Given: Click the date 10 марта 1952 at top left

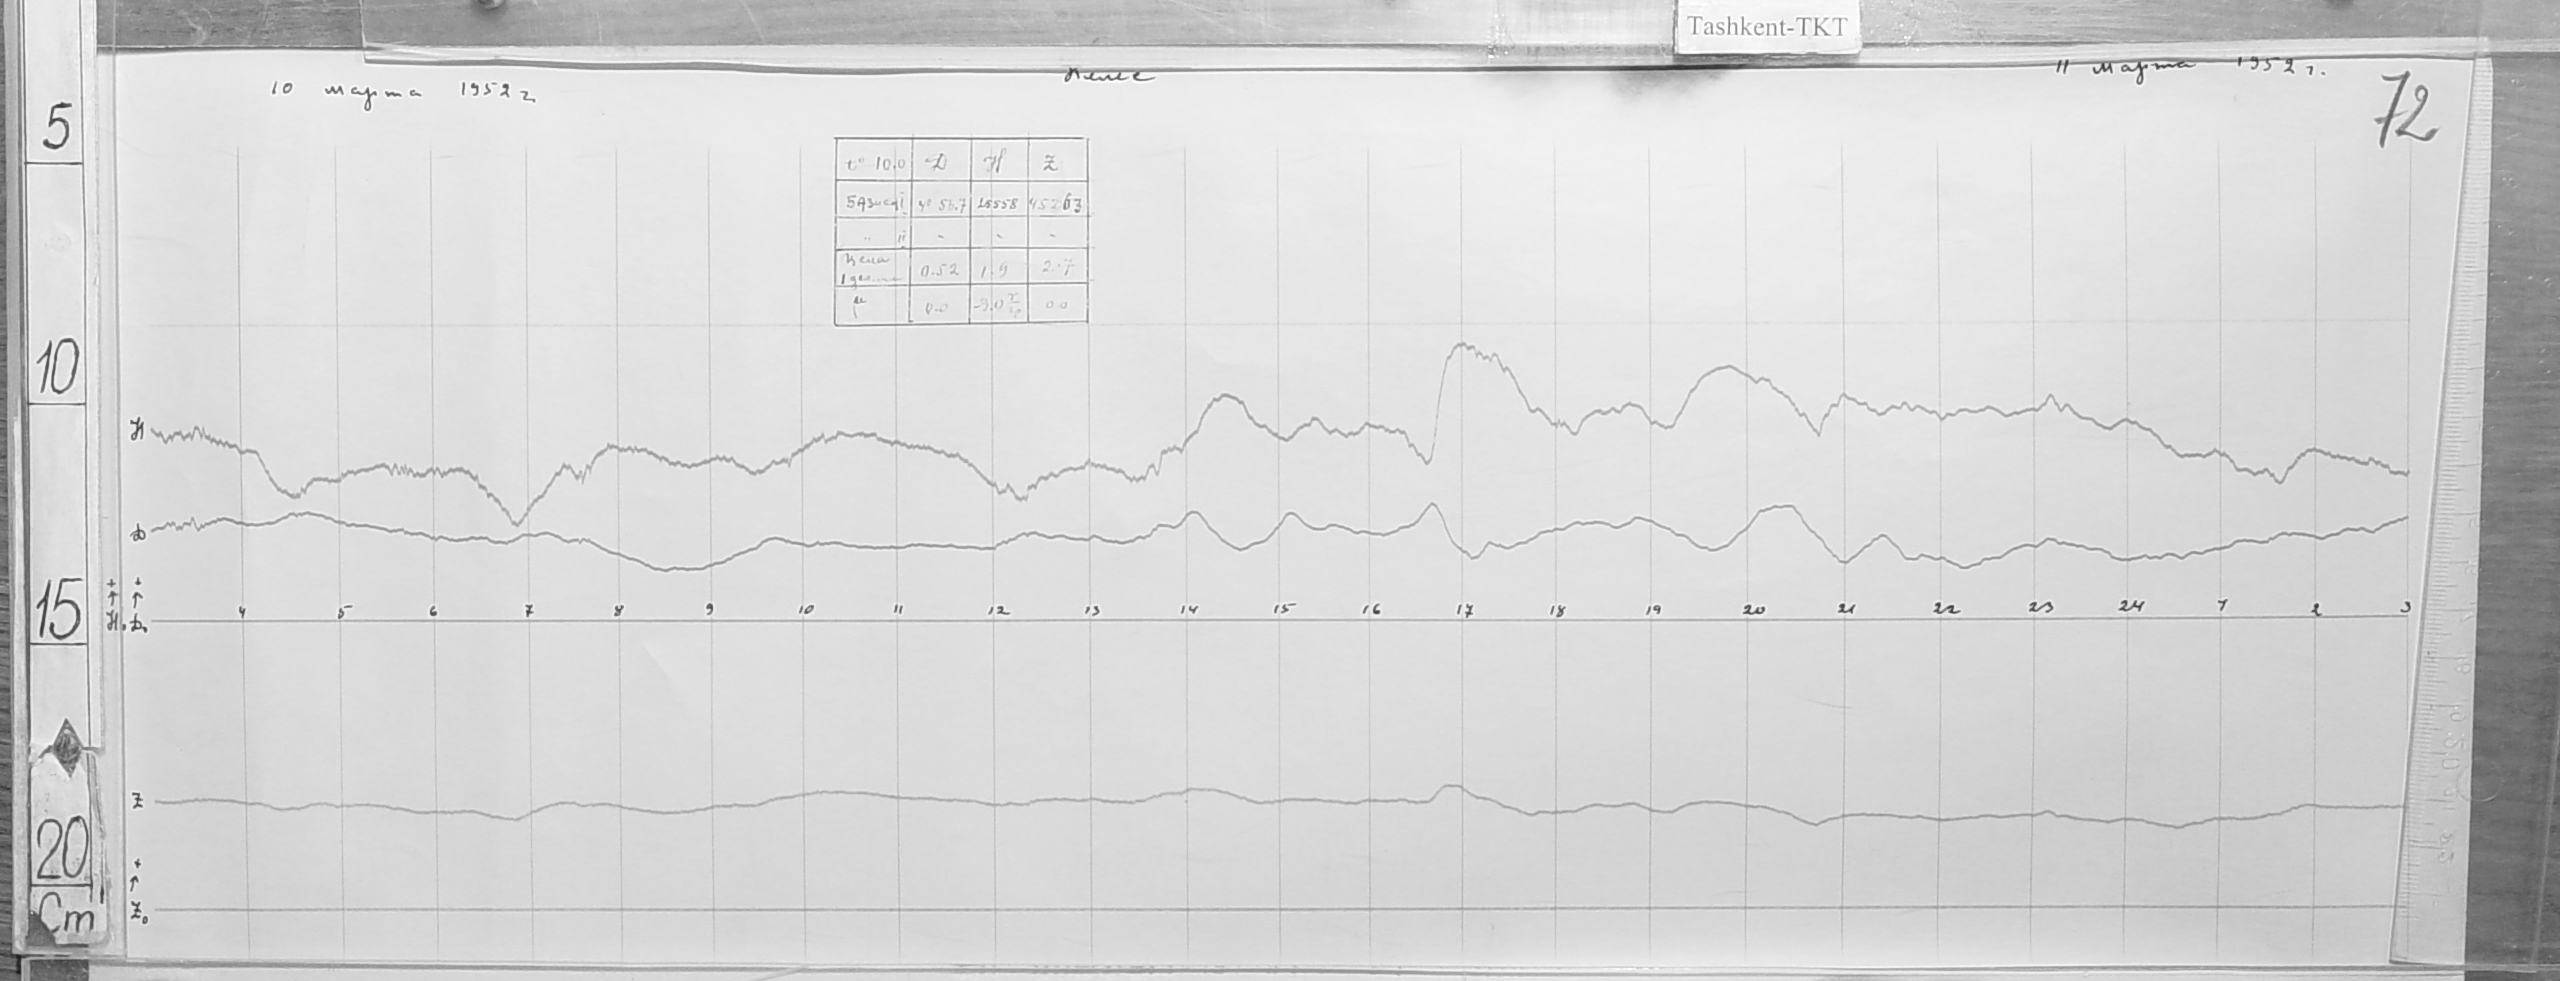Looking at the screenshot, I should pyautogui.click(x=402, y=92).
